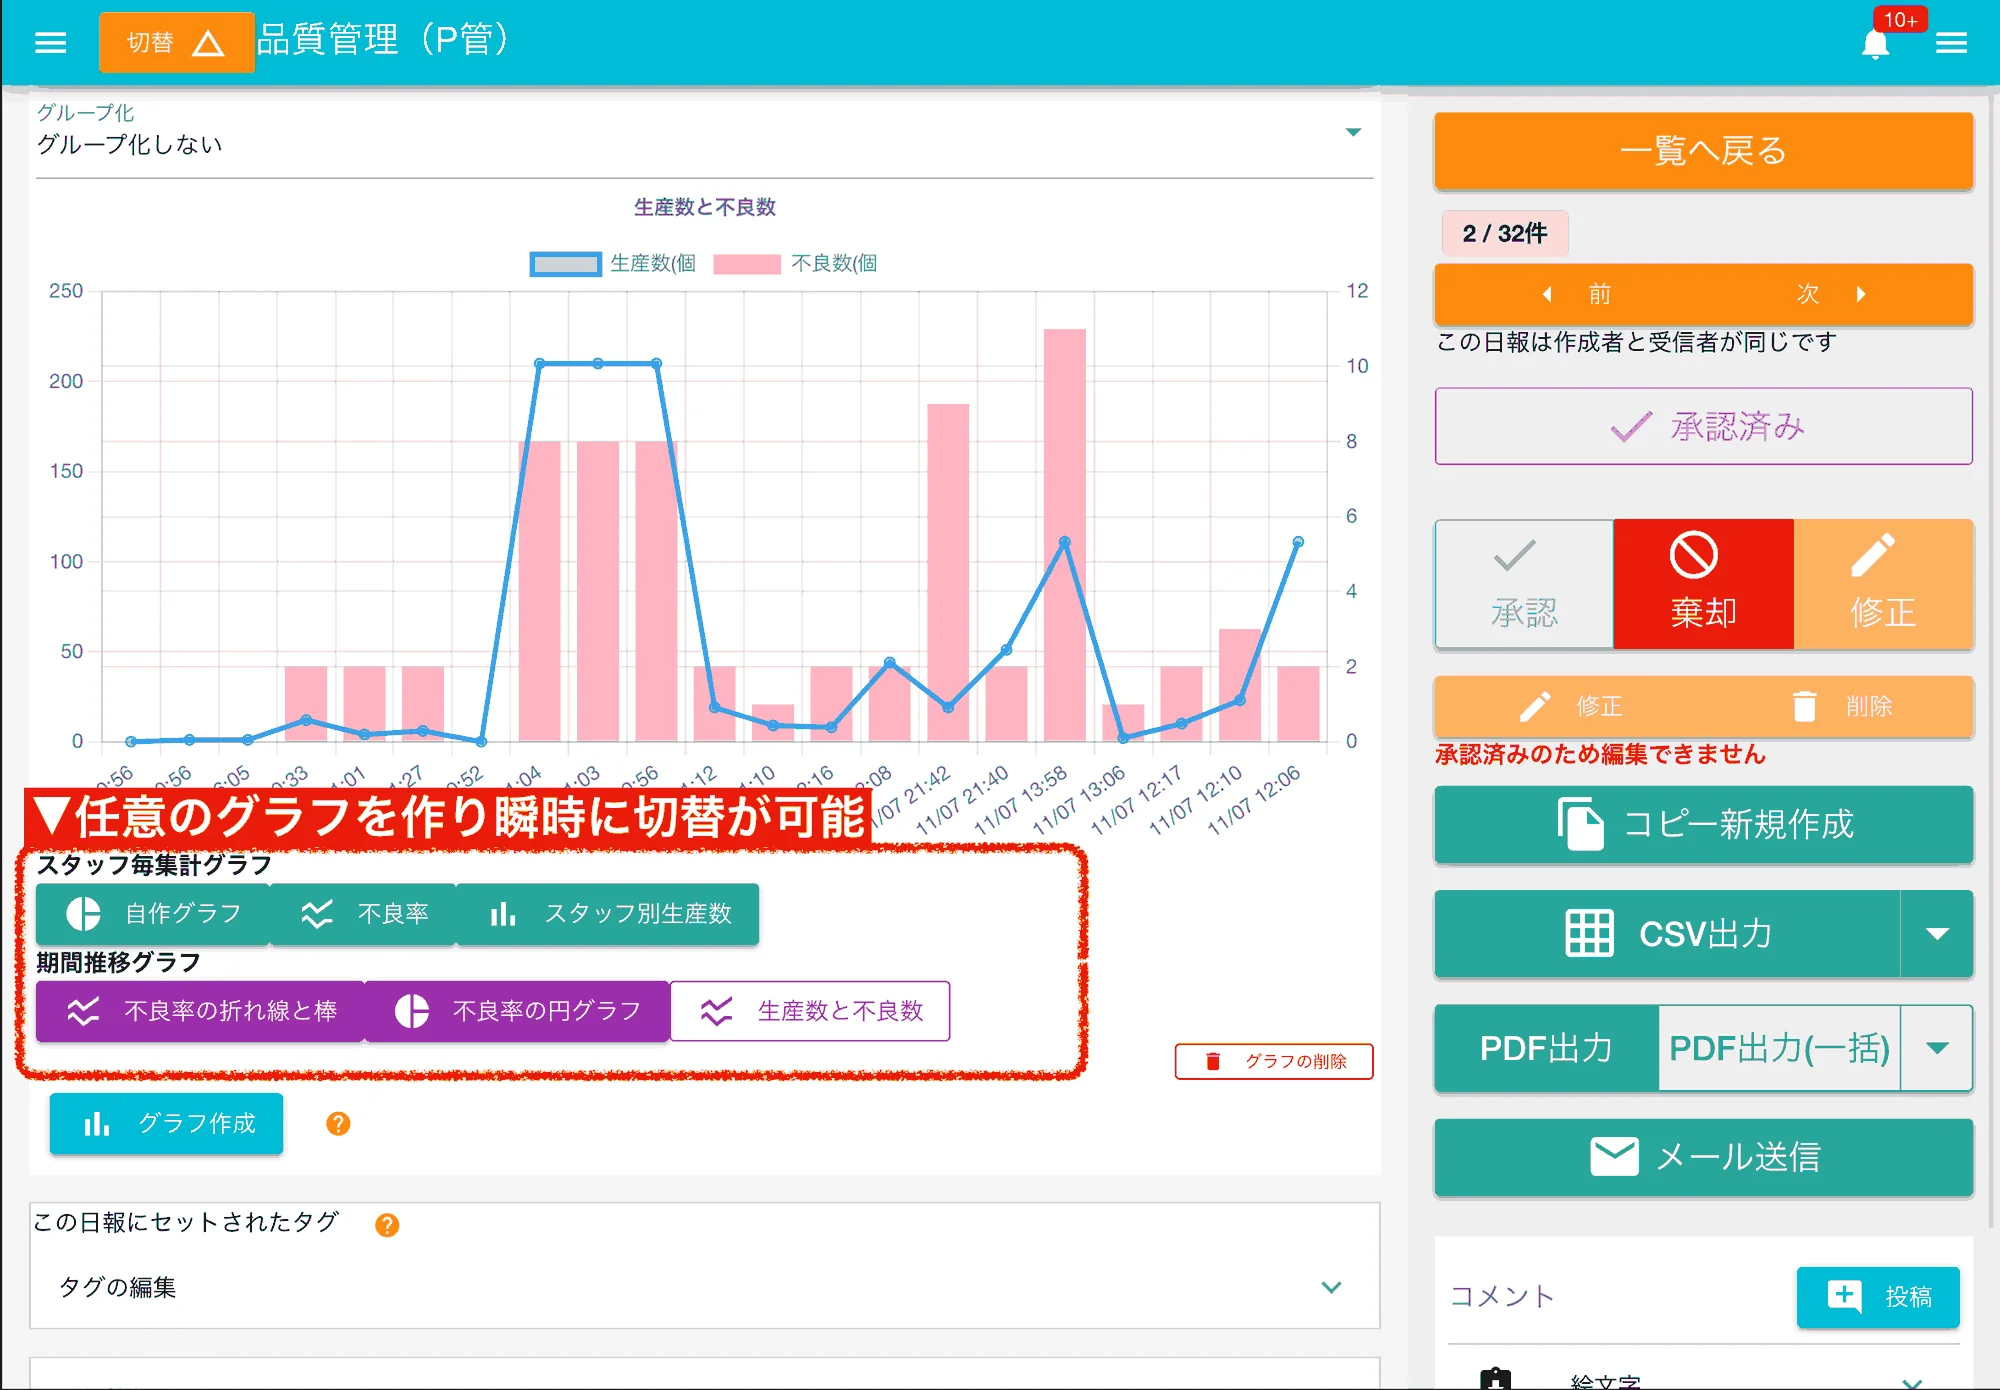Select the 自作グラフ pie chart icon

[82, 913]
